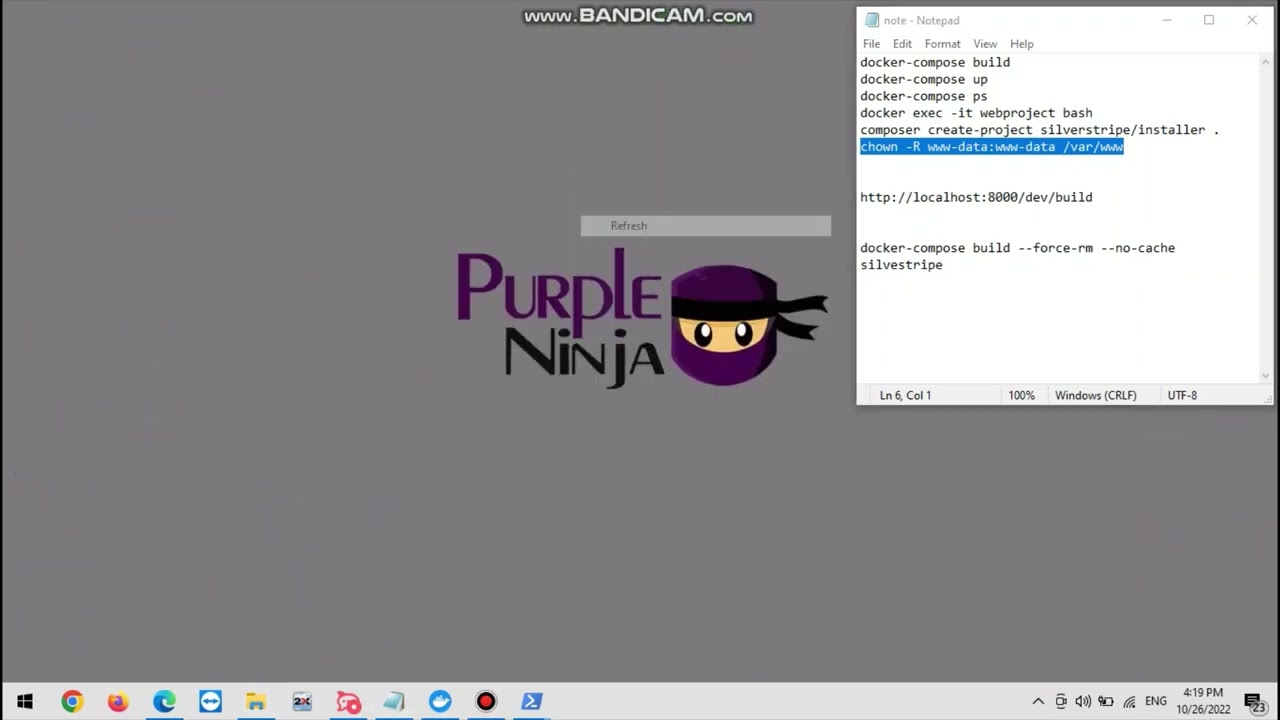Open the volume control in the system tray
This screenshot has height=720, width=1280.
coord(1083,702)
